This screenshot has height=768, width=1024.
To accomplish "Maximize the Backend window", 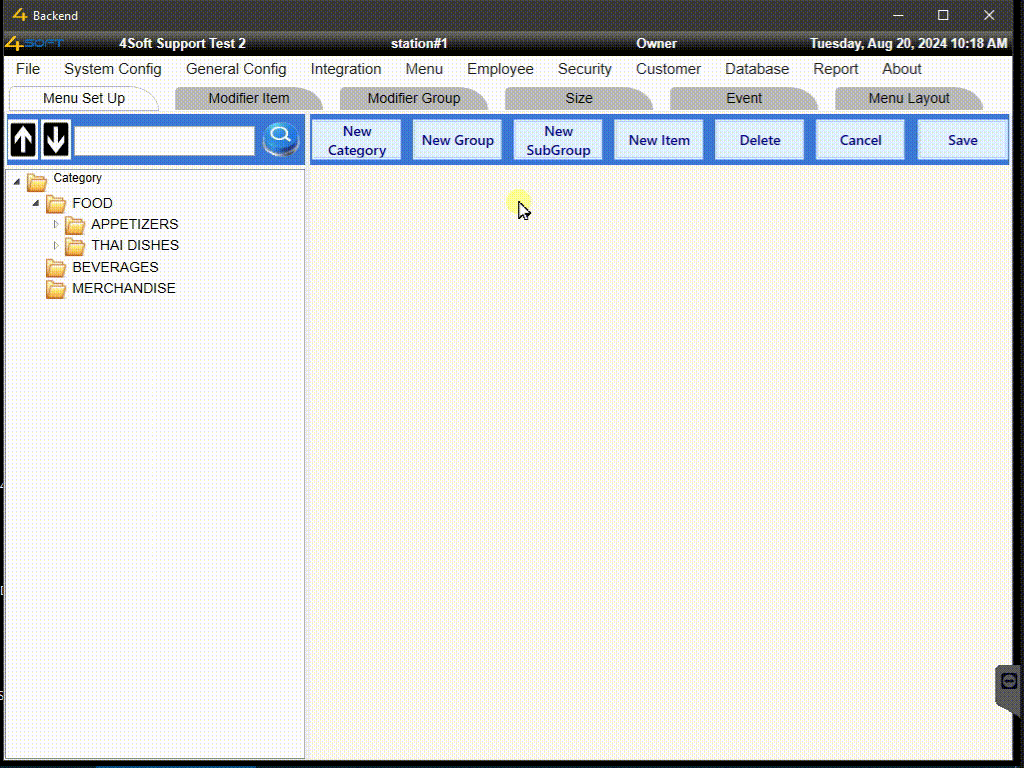I will click(x=943, y=15).
